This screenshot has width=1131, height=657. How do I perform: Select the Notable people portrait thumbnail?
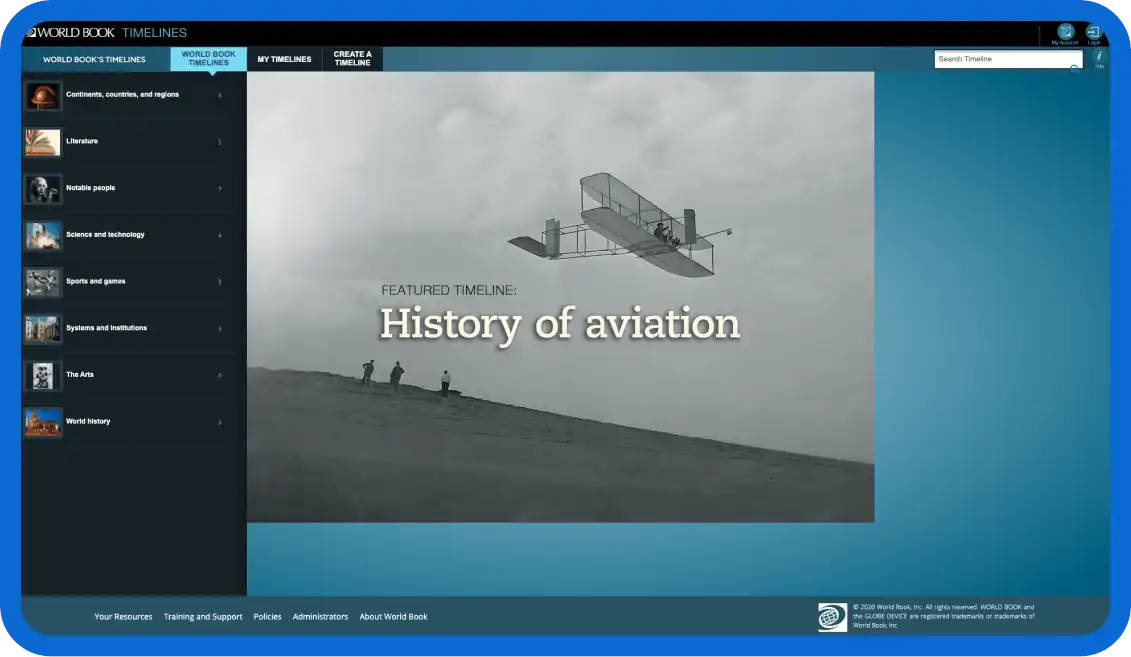[x=43, y=188]
